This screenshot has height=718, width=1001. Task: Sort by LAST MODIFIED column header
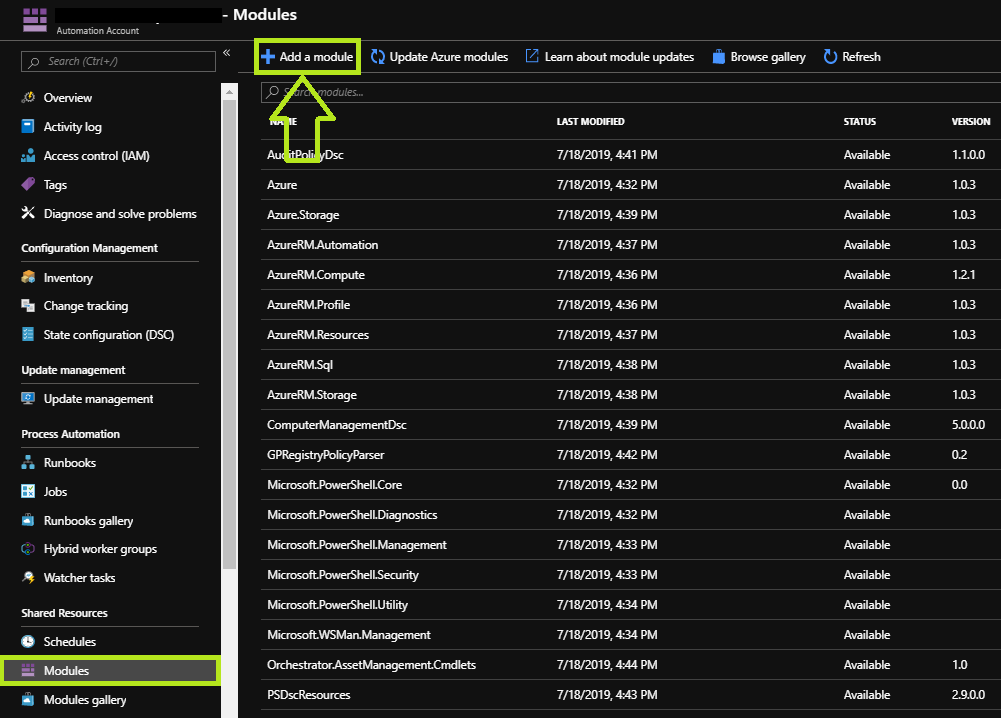tap(591, 121)
